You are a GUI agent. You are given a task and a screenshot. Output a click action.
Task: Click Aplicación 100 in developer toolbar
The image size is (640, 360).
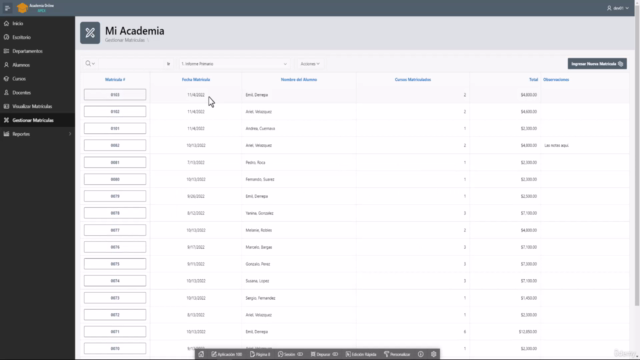tap(227, 354)
